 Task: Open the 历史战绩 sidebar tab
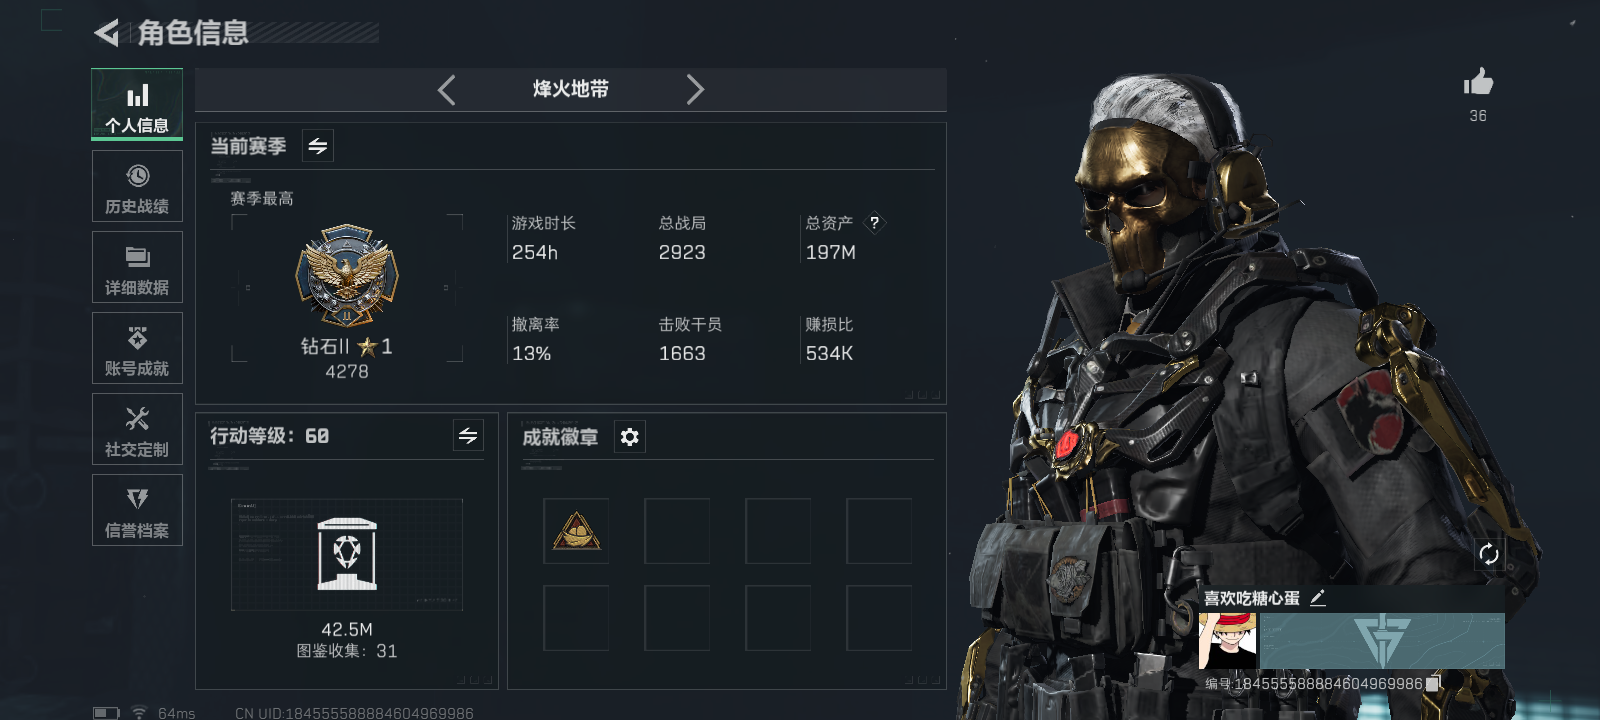(137, 186)
